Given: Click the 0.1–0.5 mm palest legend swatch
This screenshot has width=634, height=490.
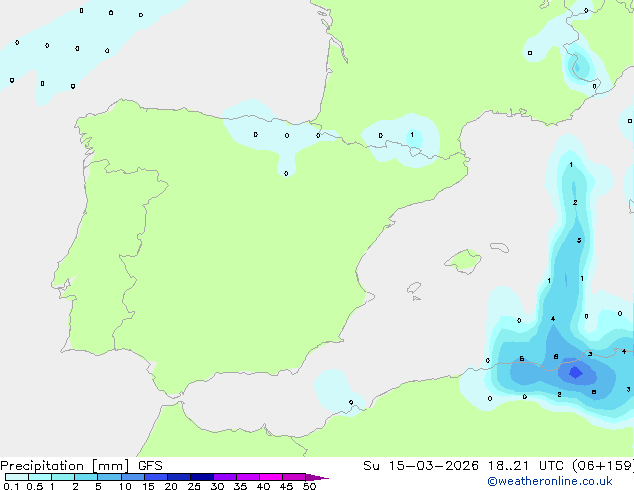Looking at the screenshot, I should [17, 477].
